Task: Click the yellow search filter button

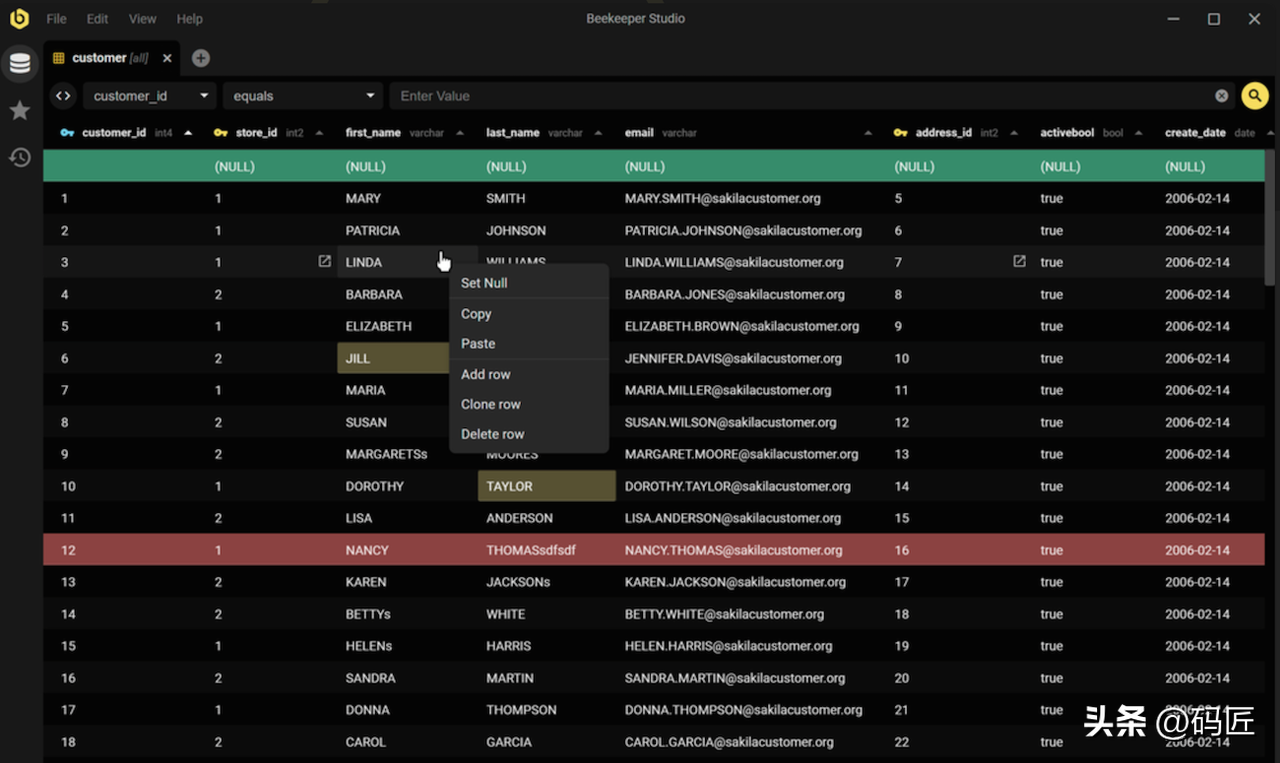Action: (1254, 96)
